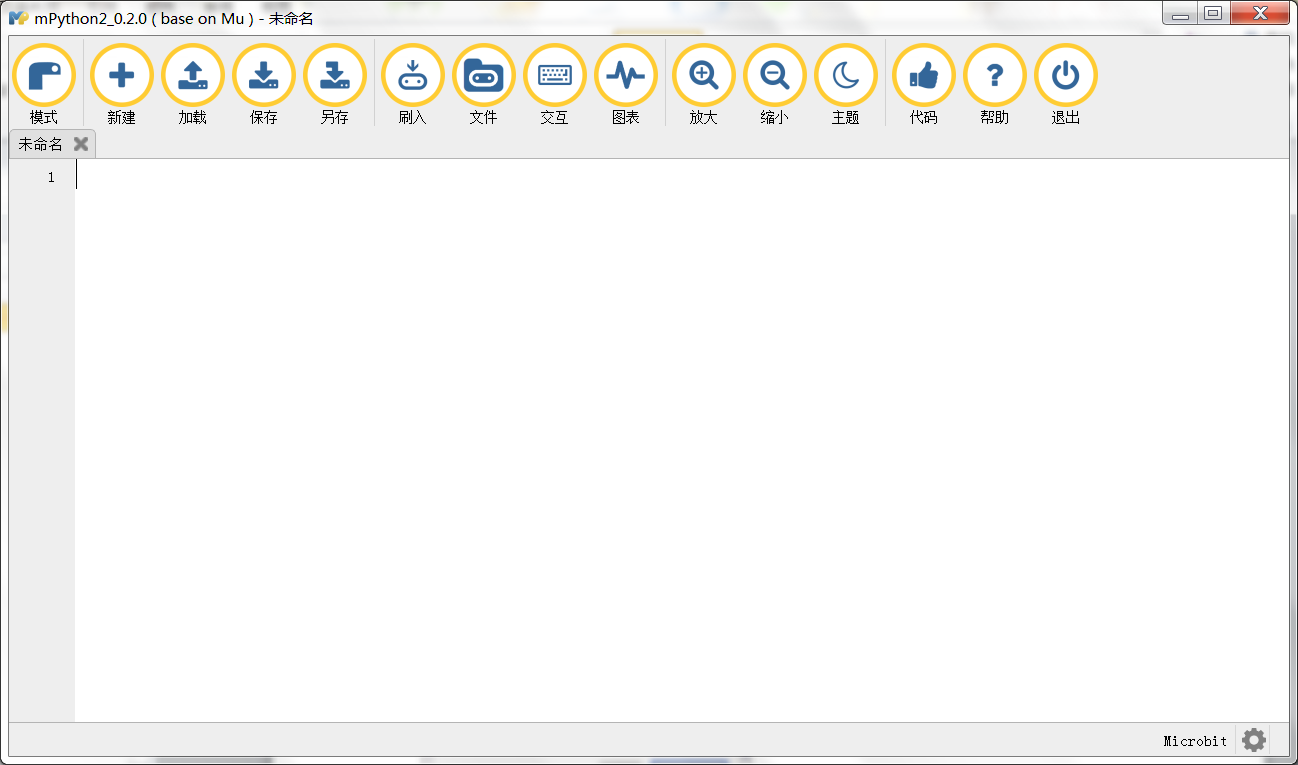The width and height of the screenshot is (1298, 765).
Task: Zoom in with 放大
Action: click(704, 84)
